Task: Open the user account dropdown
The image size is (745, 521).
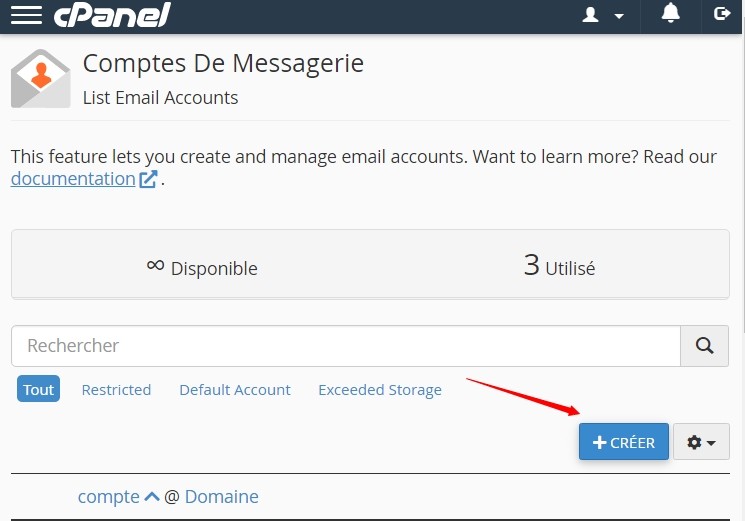Action: tap(603, 15)
